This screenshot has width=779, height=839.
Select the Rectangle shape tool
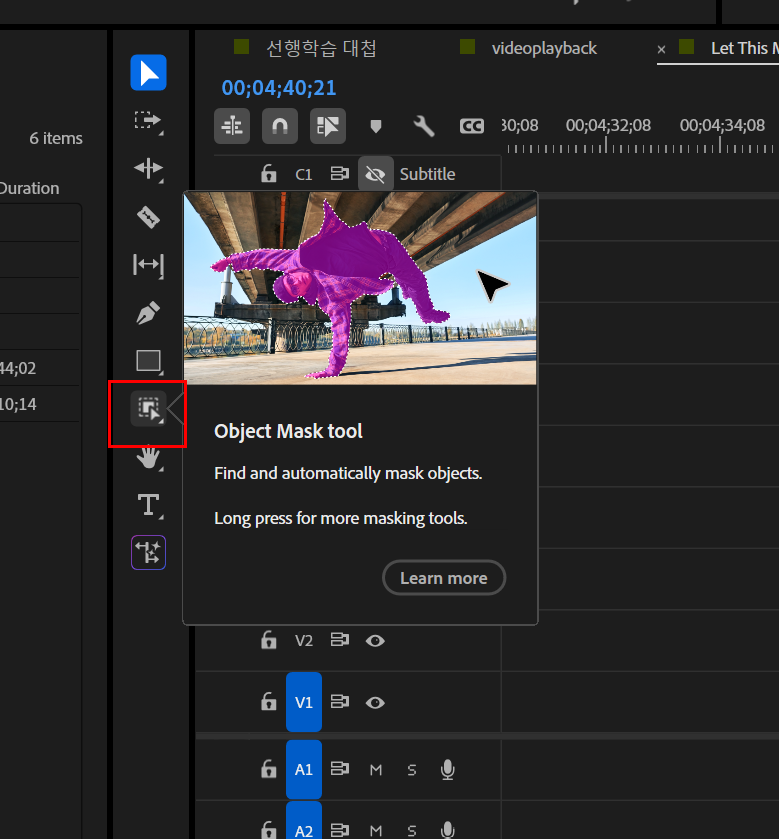point(148,361)
